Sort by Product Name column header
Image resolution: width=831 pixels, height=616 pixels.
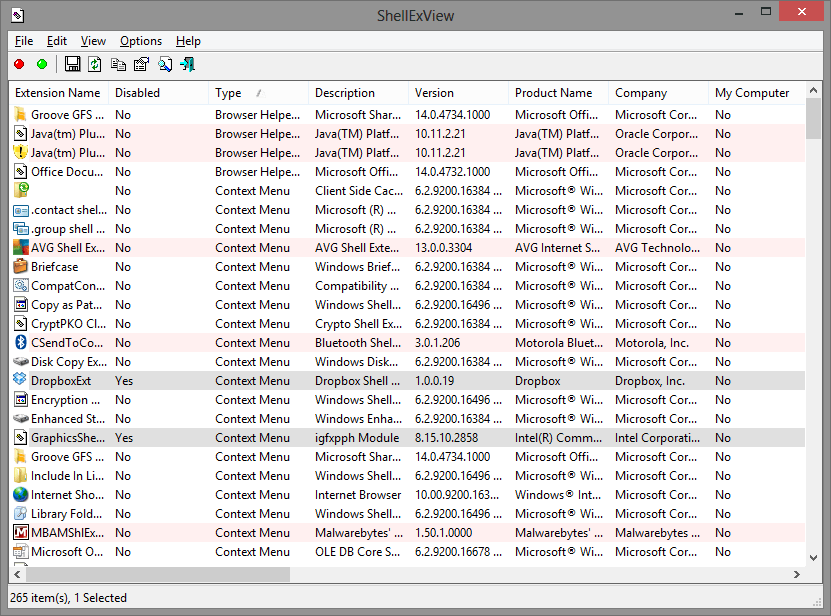point(558,93)
